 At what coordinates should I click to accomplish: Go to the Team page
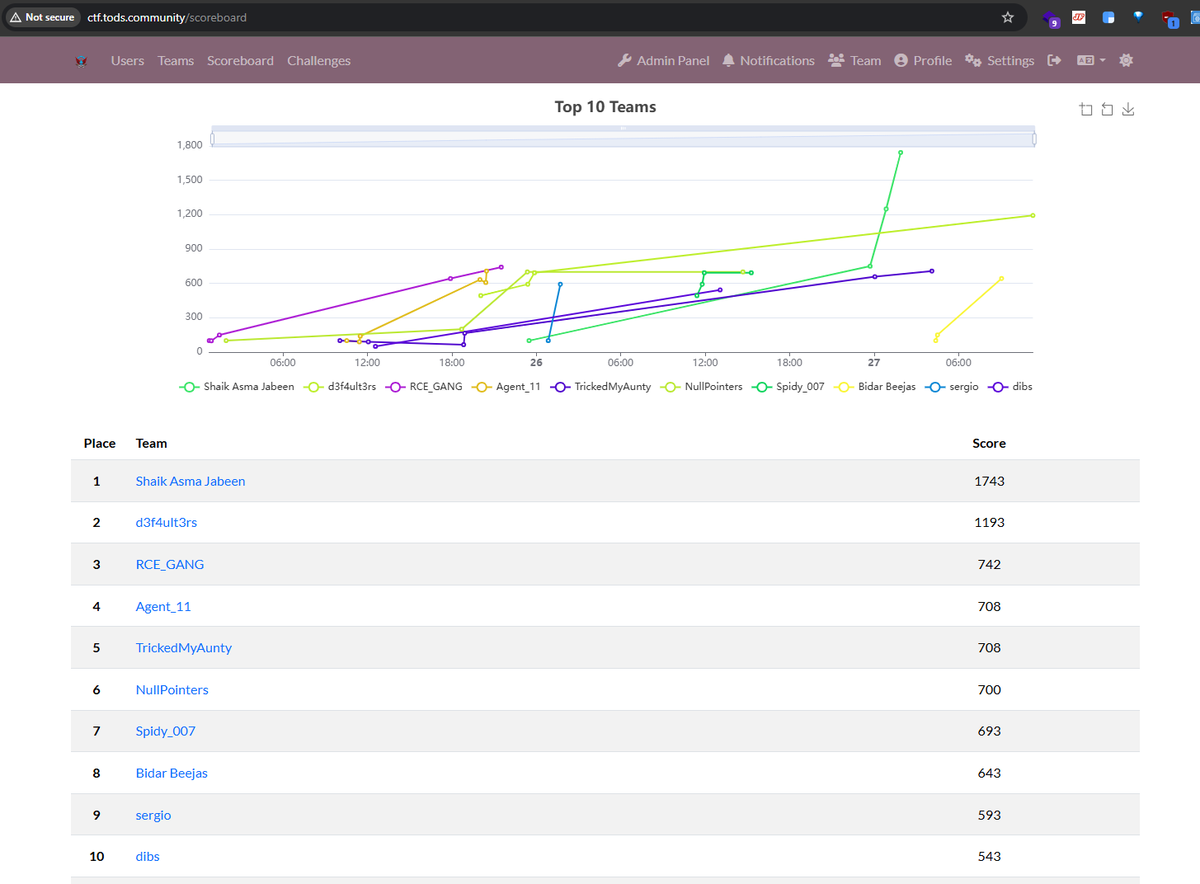pos(855,61)
